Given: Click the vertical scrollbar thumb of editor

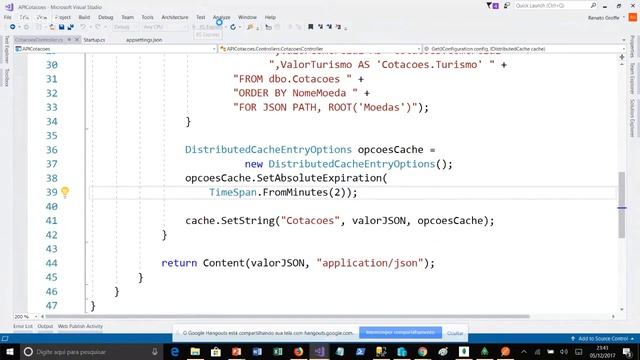Looking at the screenshot, I should click(x=622, y=205).
